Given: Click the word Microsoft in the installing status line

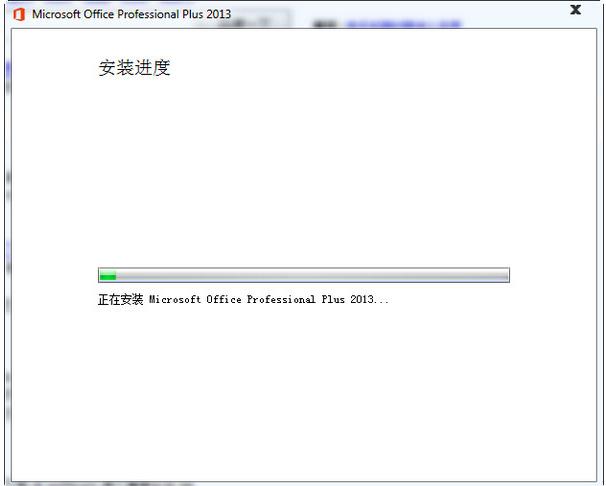Looking at the screenshot, I should point(175,299).
